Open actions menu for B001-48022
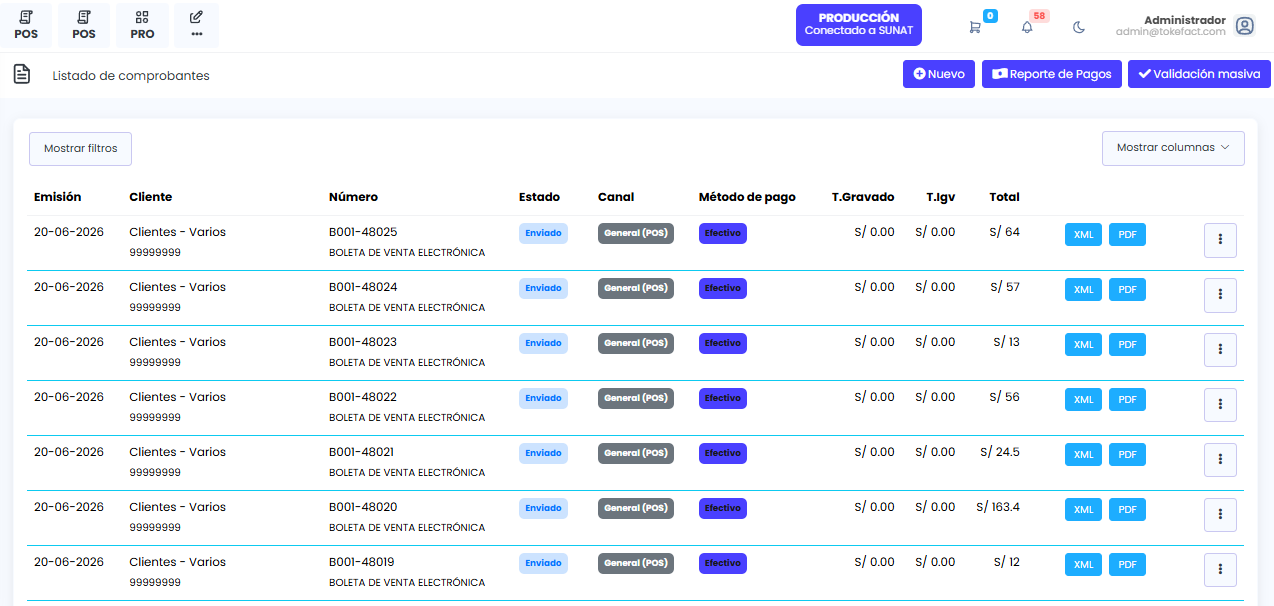Image resolution: width=1274 pixels, height=606 pixels. click(1220, 405)
